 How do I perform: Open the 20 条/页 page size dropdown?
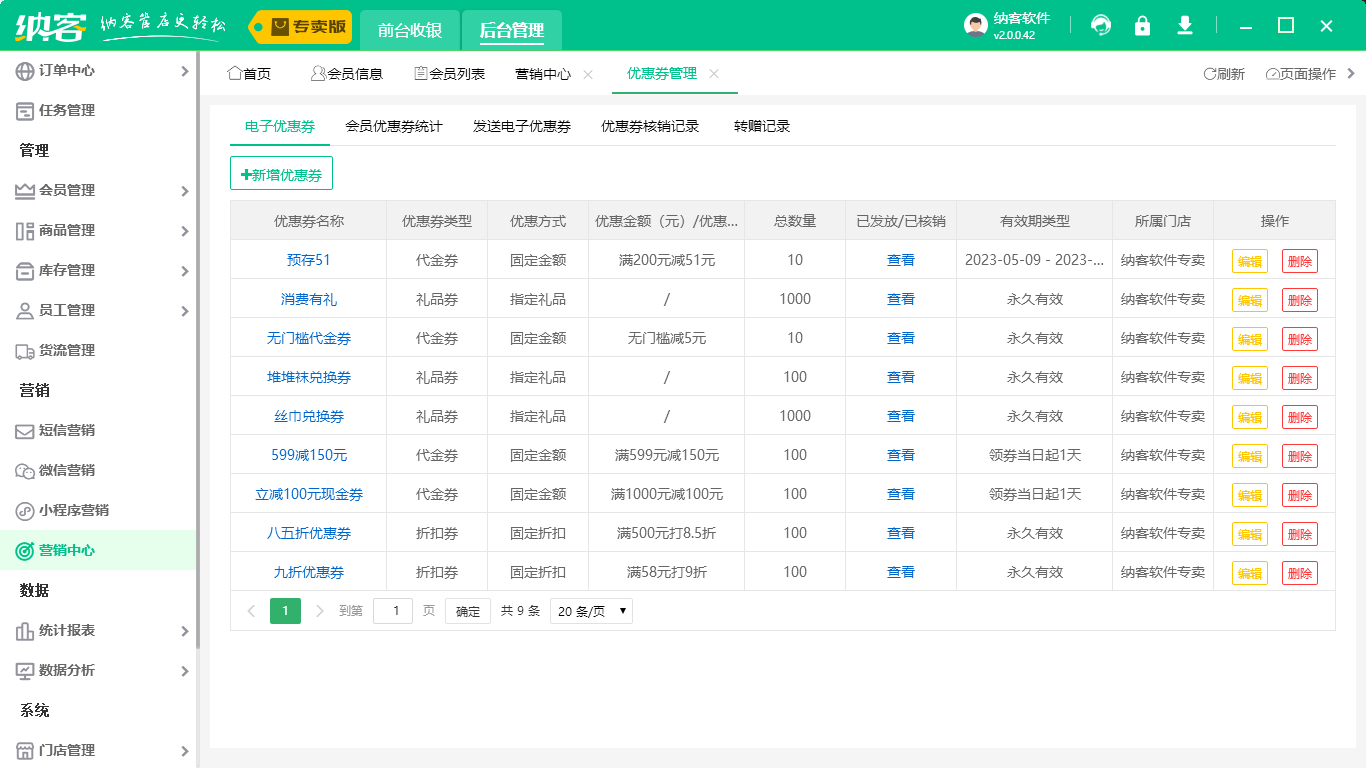pyautogui.click(x=591, y=611)
